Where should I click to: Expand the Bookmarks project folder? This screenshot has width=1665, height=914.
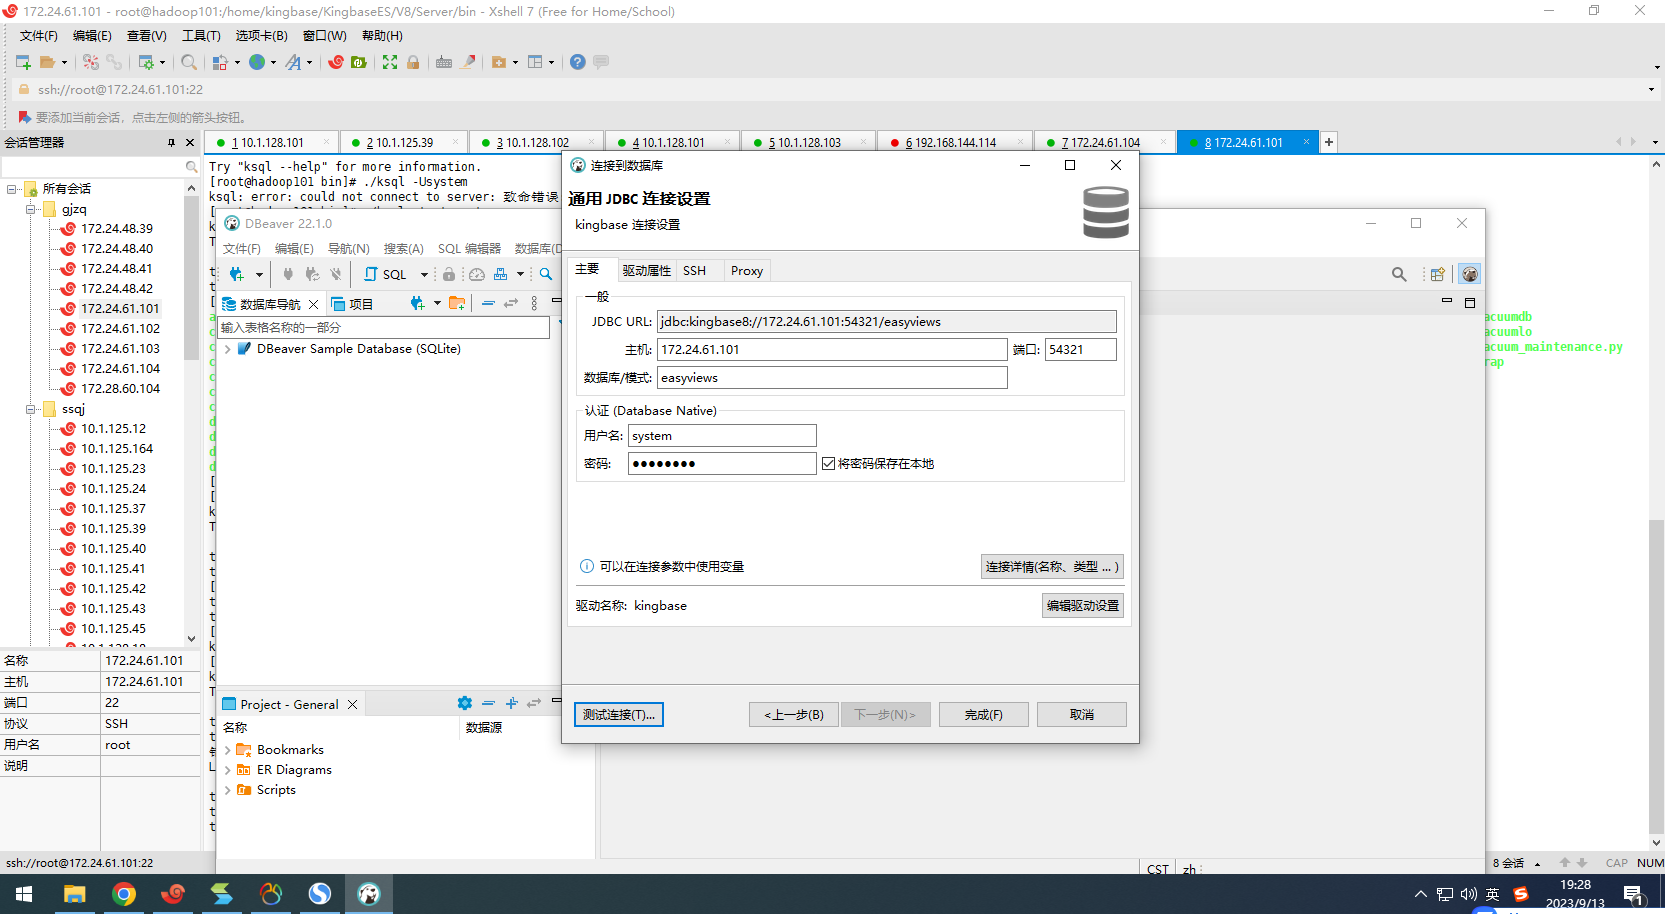point(228,750)
